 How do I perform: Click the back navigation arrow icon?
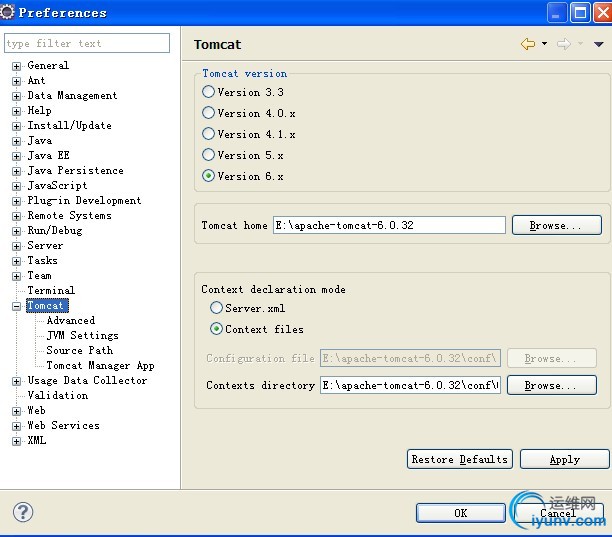pyautogui.click(x=528, y=44)
